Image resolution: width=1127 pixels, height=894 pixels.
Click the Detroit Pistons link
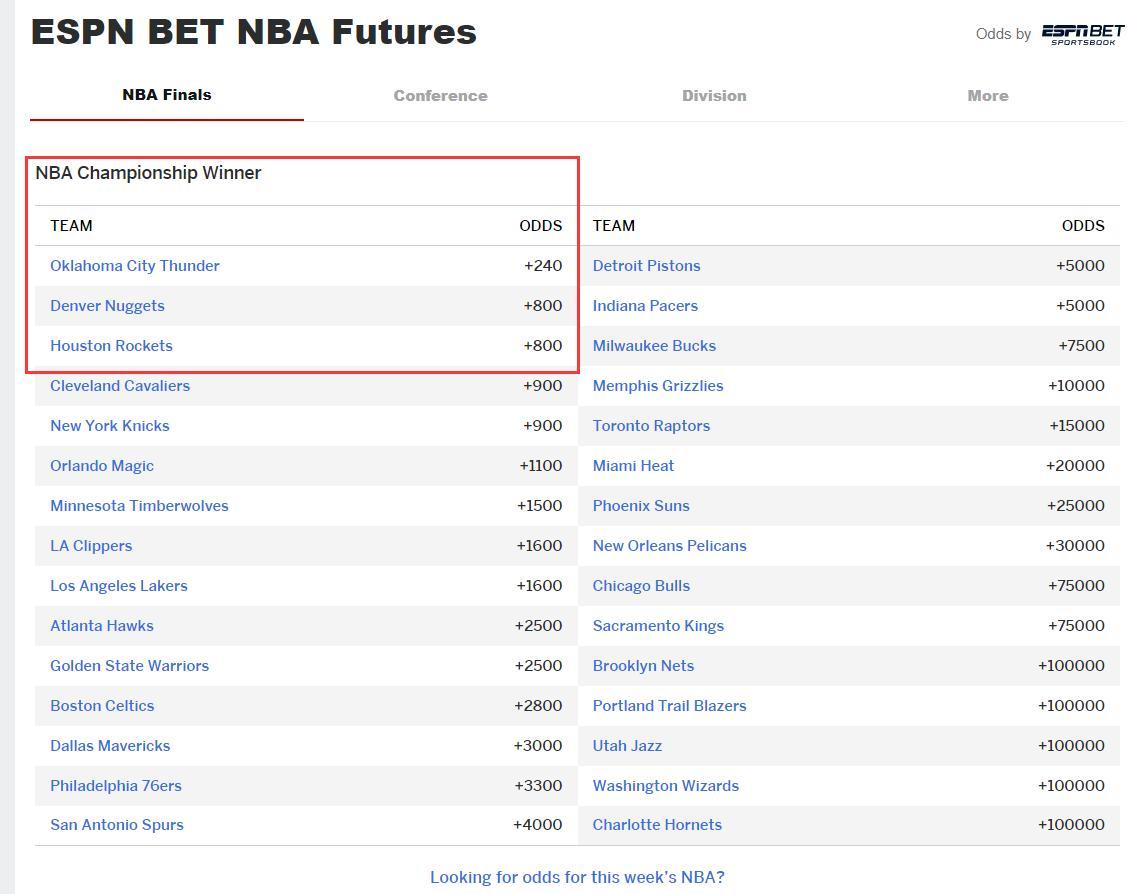(x=646, y=266)
